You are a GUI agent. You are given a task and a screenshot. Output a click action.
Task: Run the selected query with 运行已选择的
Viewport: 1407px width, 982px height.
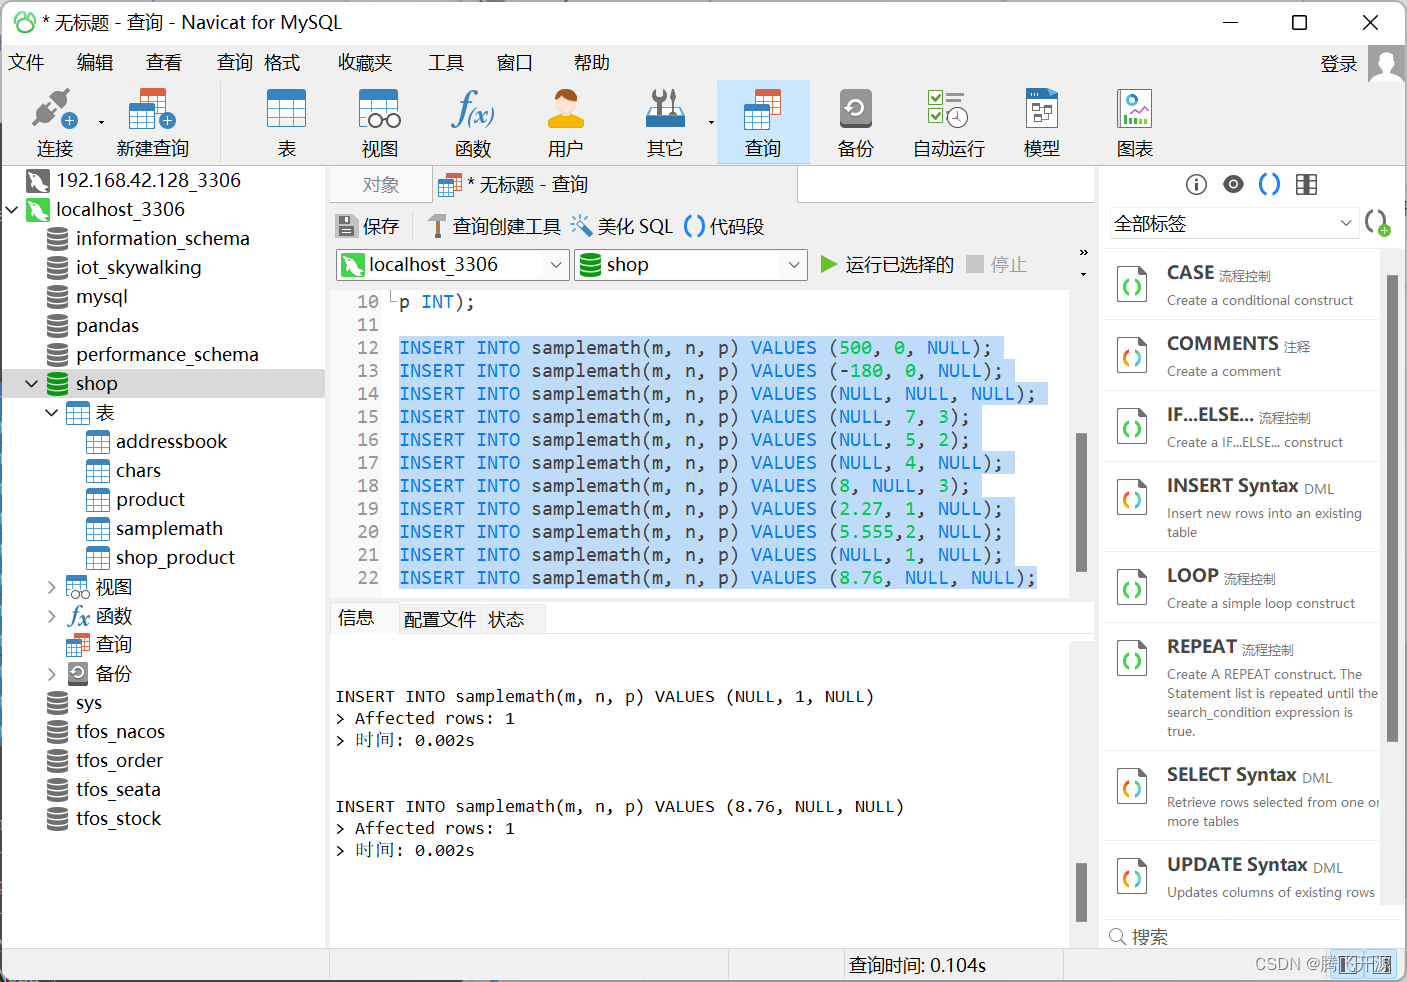(887, 264)
